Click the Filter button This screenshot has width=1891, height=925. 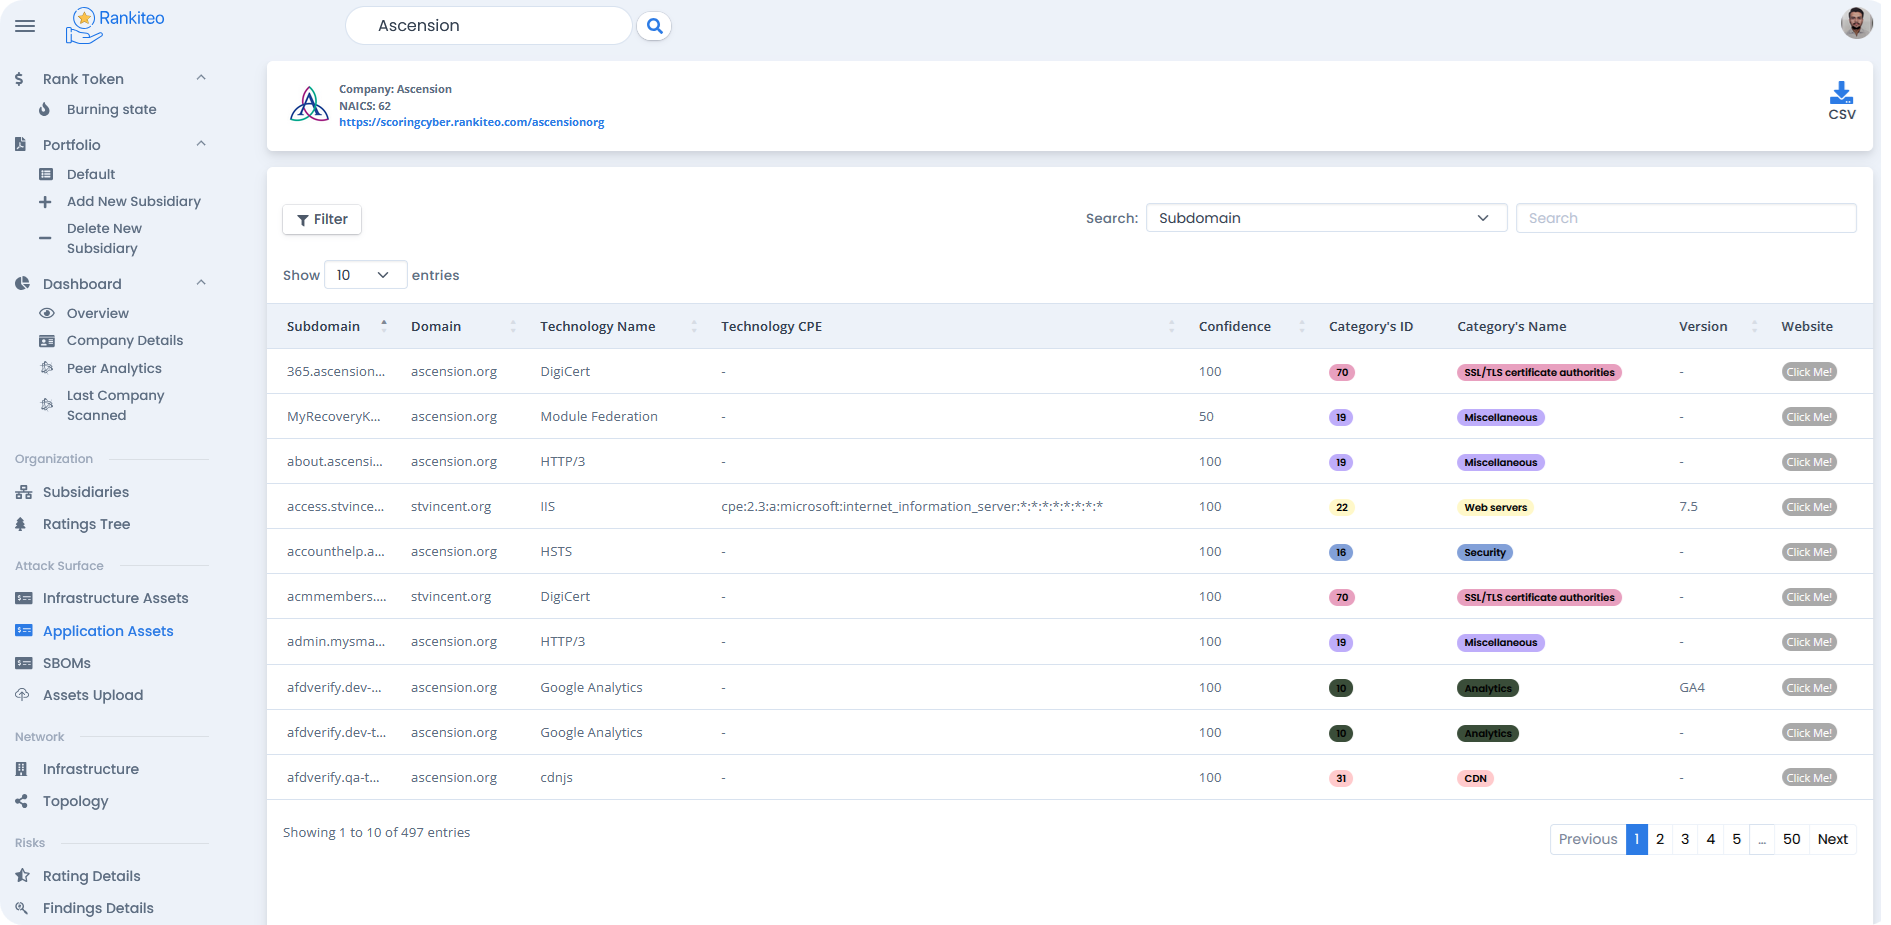(322, 219)
